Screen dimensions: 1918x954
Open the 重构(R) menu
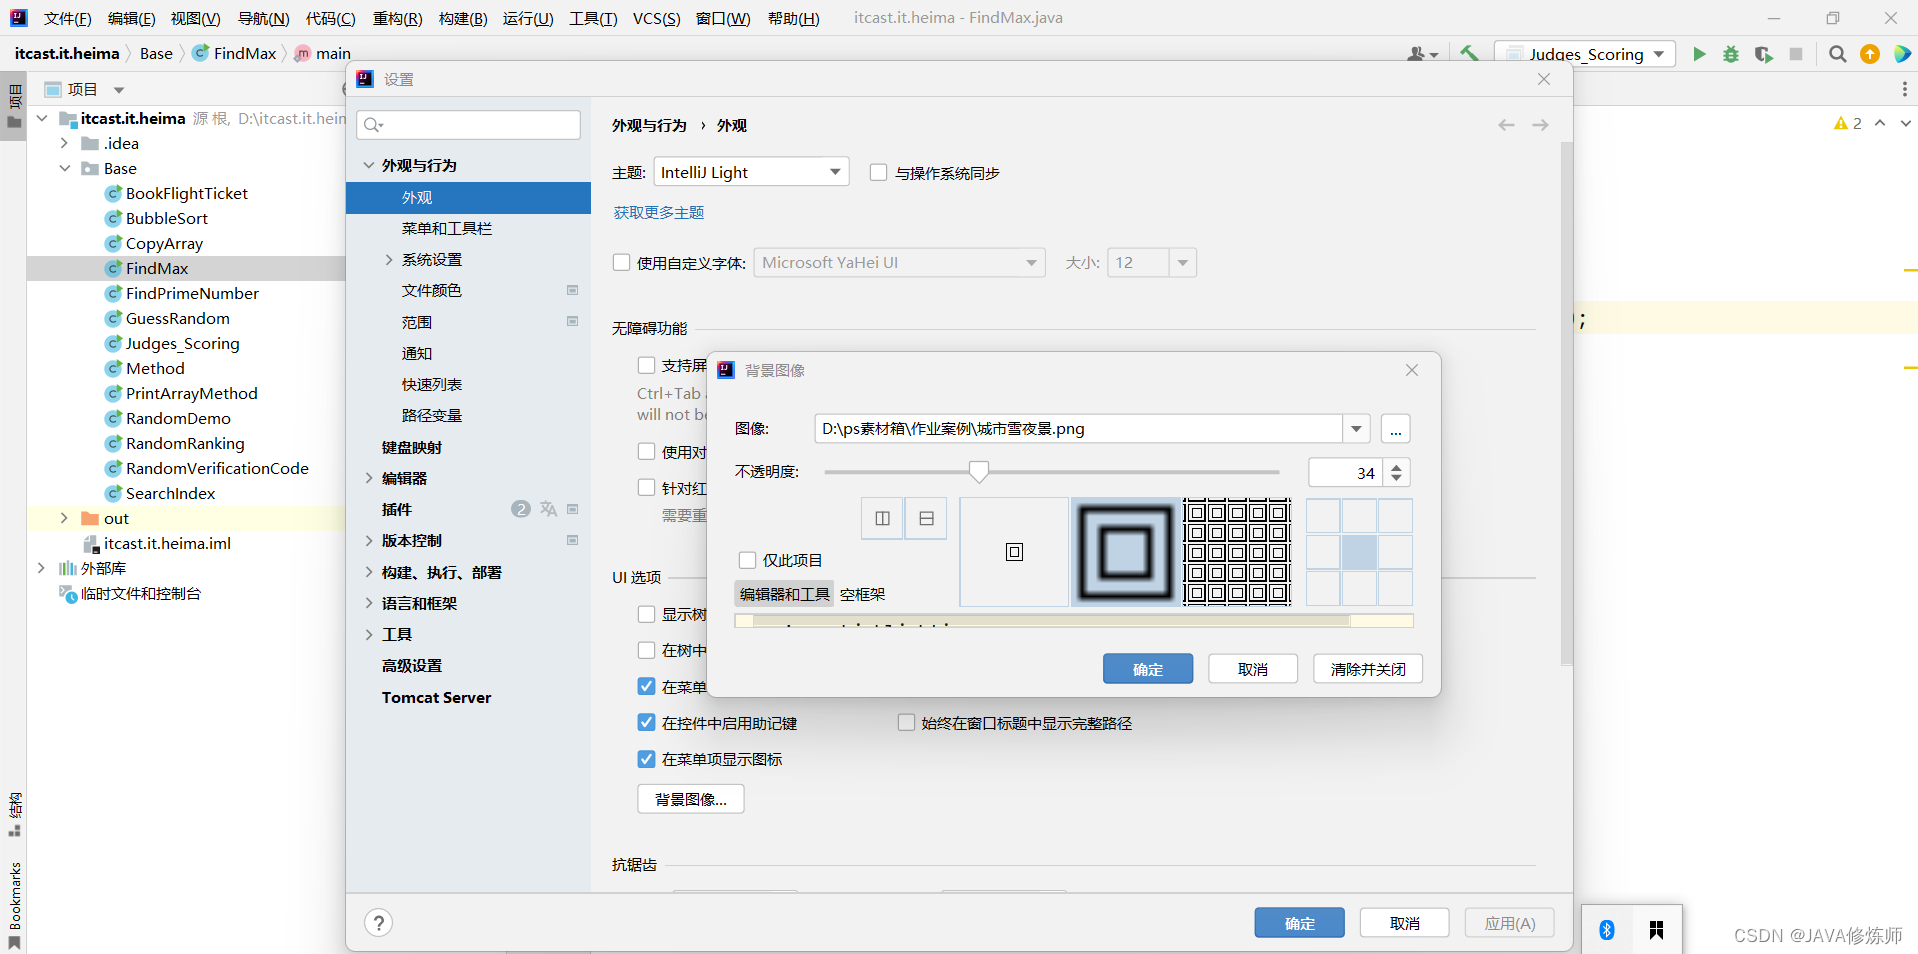coord(397,18)
